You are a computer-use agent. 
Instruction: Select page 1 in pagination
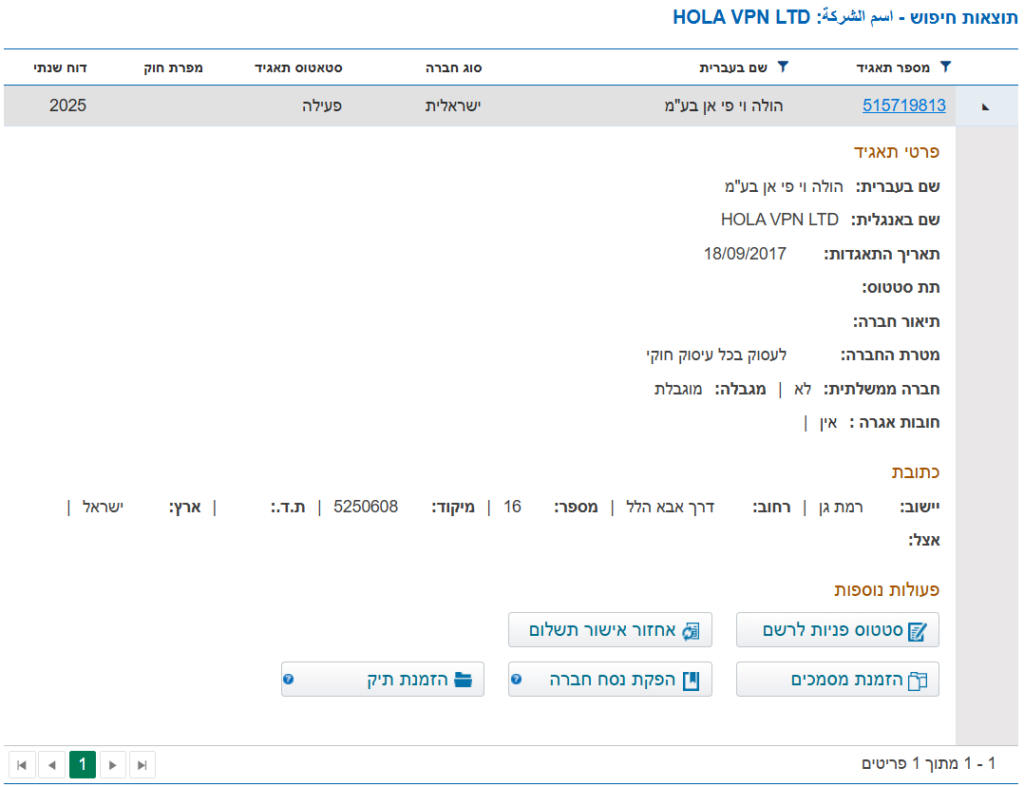coord(83,765)
